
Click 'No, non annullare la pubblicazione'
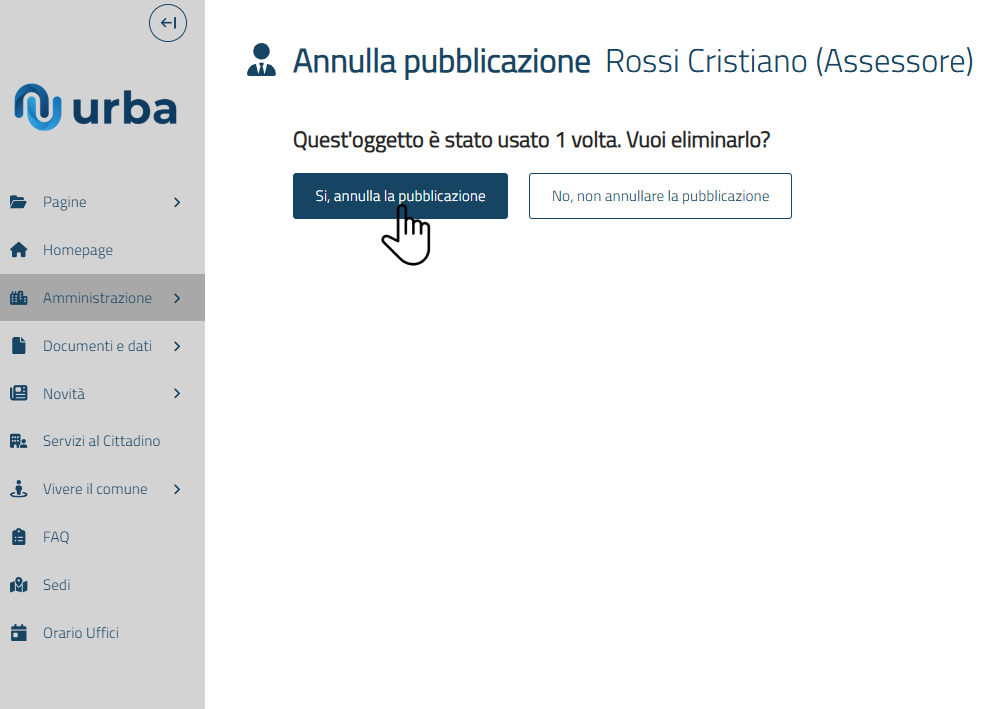[660, 196]
